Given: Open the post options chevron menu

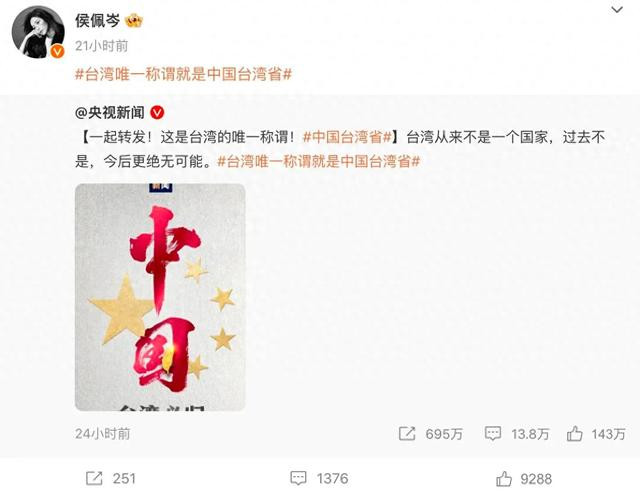Looking at the screenshot, I should (617, 9).
